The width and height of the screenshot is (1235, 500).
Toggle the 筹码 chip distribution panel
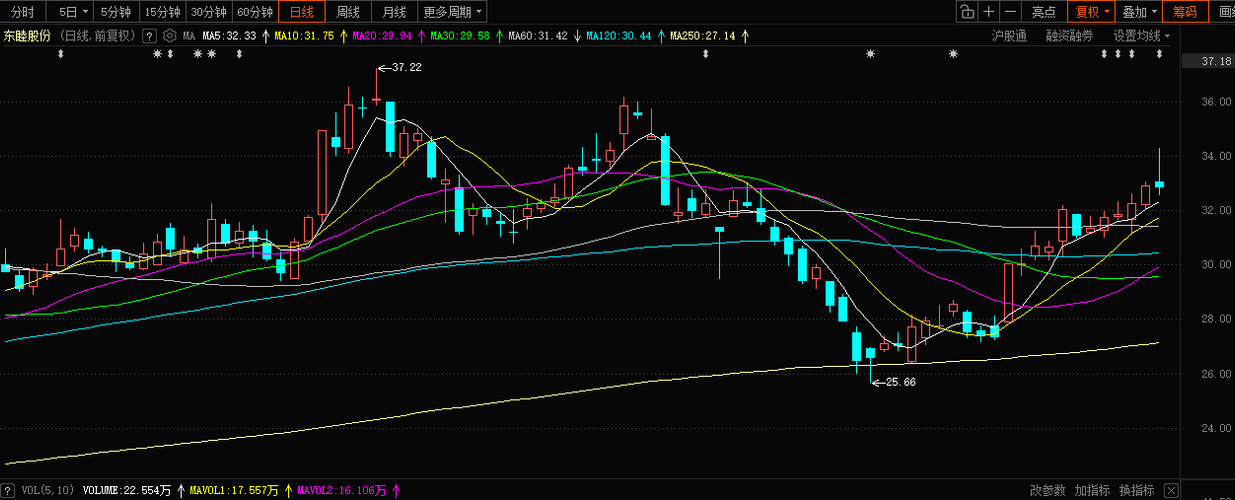[x=1186, y=12]
